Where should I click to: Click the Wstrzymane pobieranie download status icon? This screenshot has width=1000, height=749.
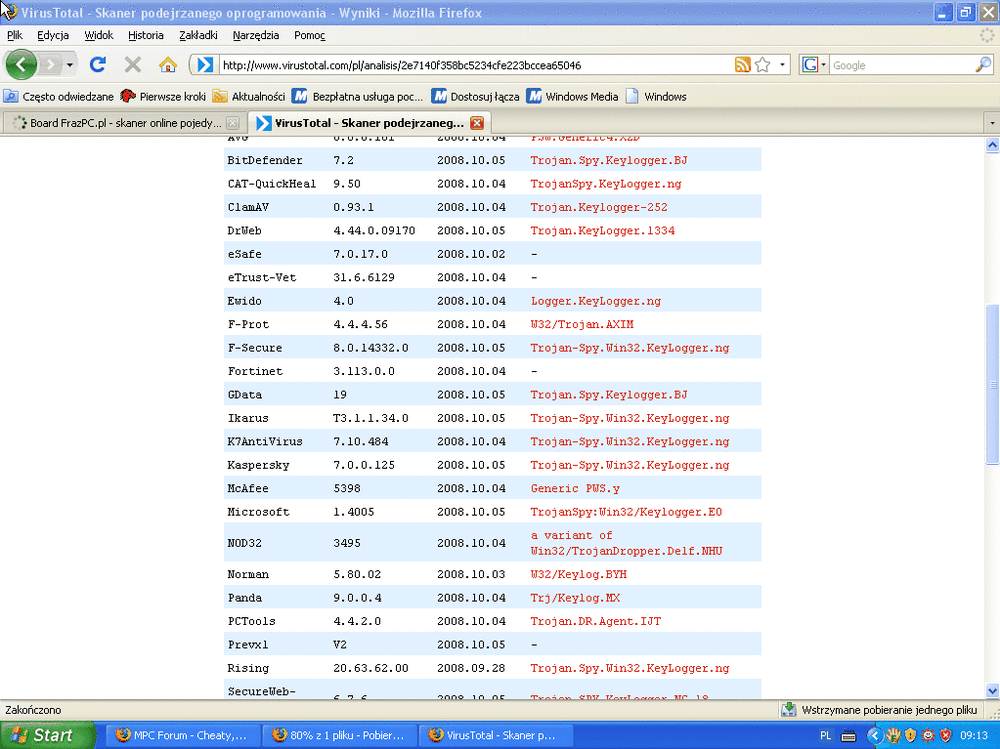click(x=789, y=709)
